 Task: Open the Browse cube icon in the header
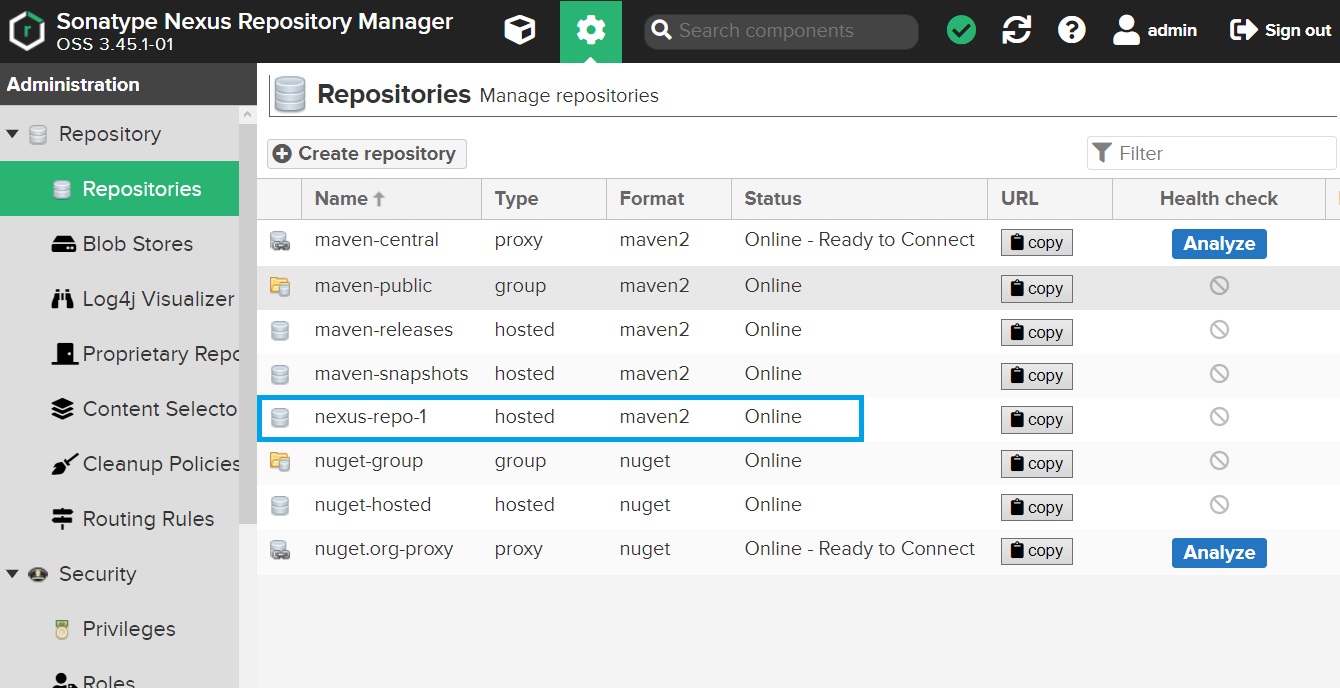(x=520, y=31)
